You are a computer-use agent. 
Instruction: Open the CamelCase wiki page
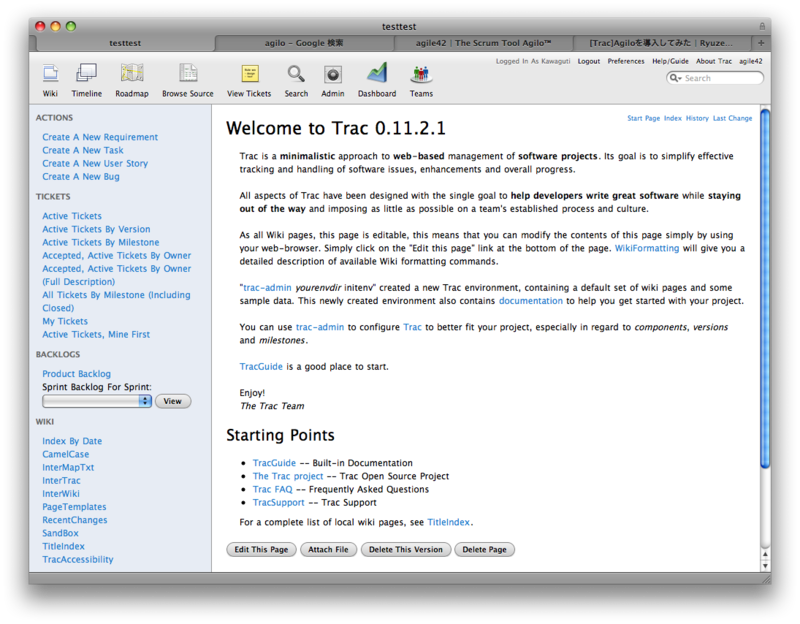[x=65, y=455]
